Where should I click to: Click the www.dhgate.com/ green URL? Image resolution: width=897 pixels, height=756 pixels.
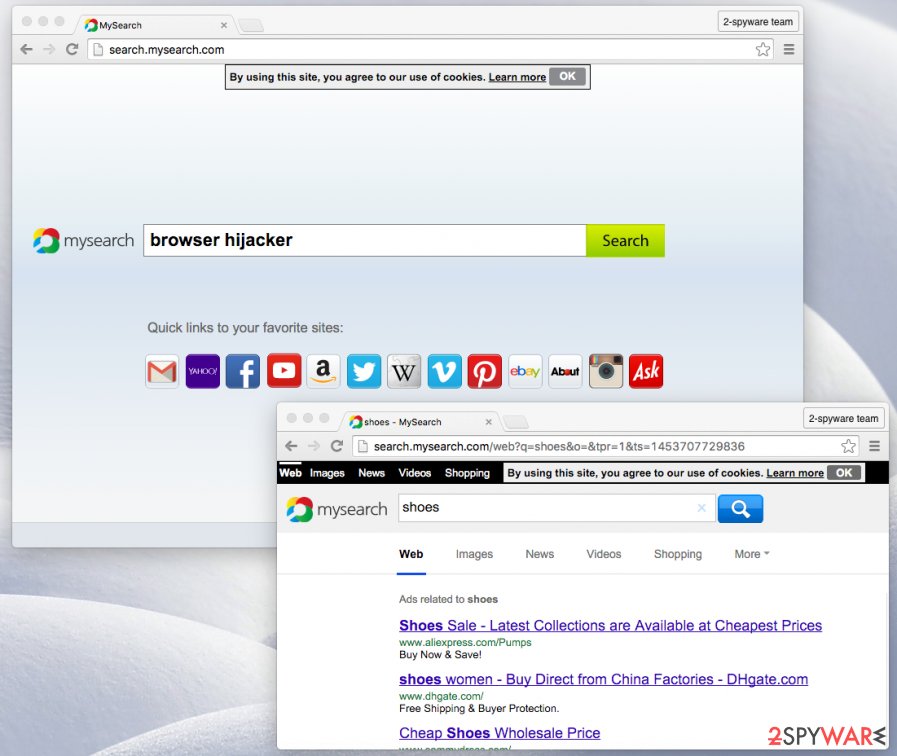coord(441,696)
